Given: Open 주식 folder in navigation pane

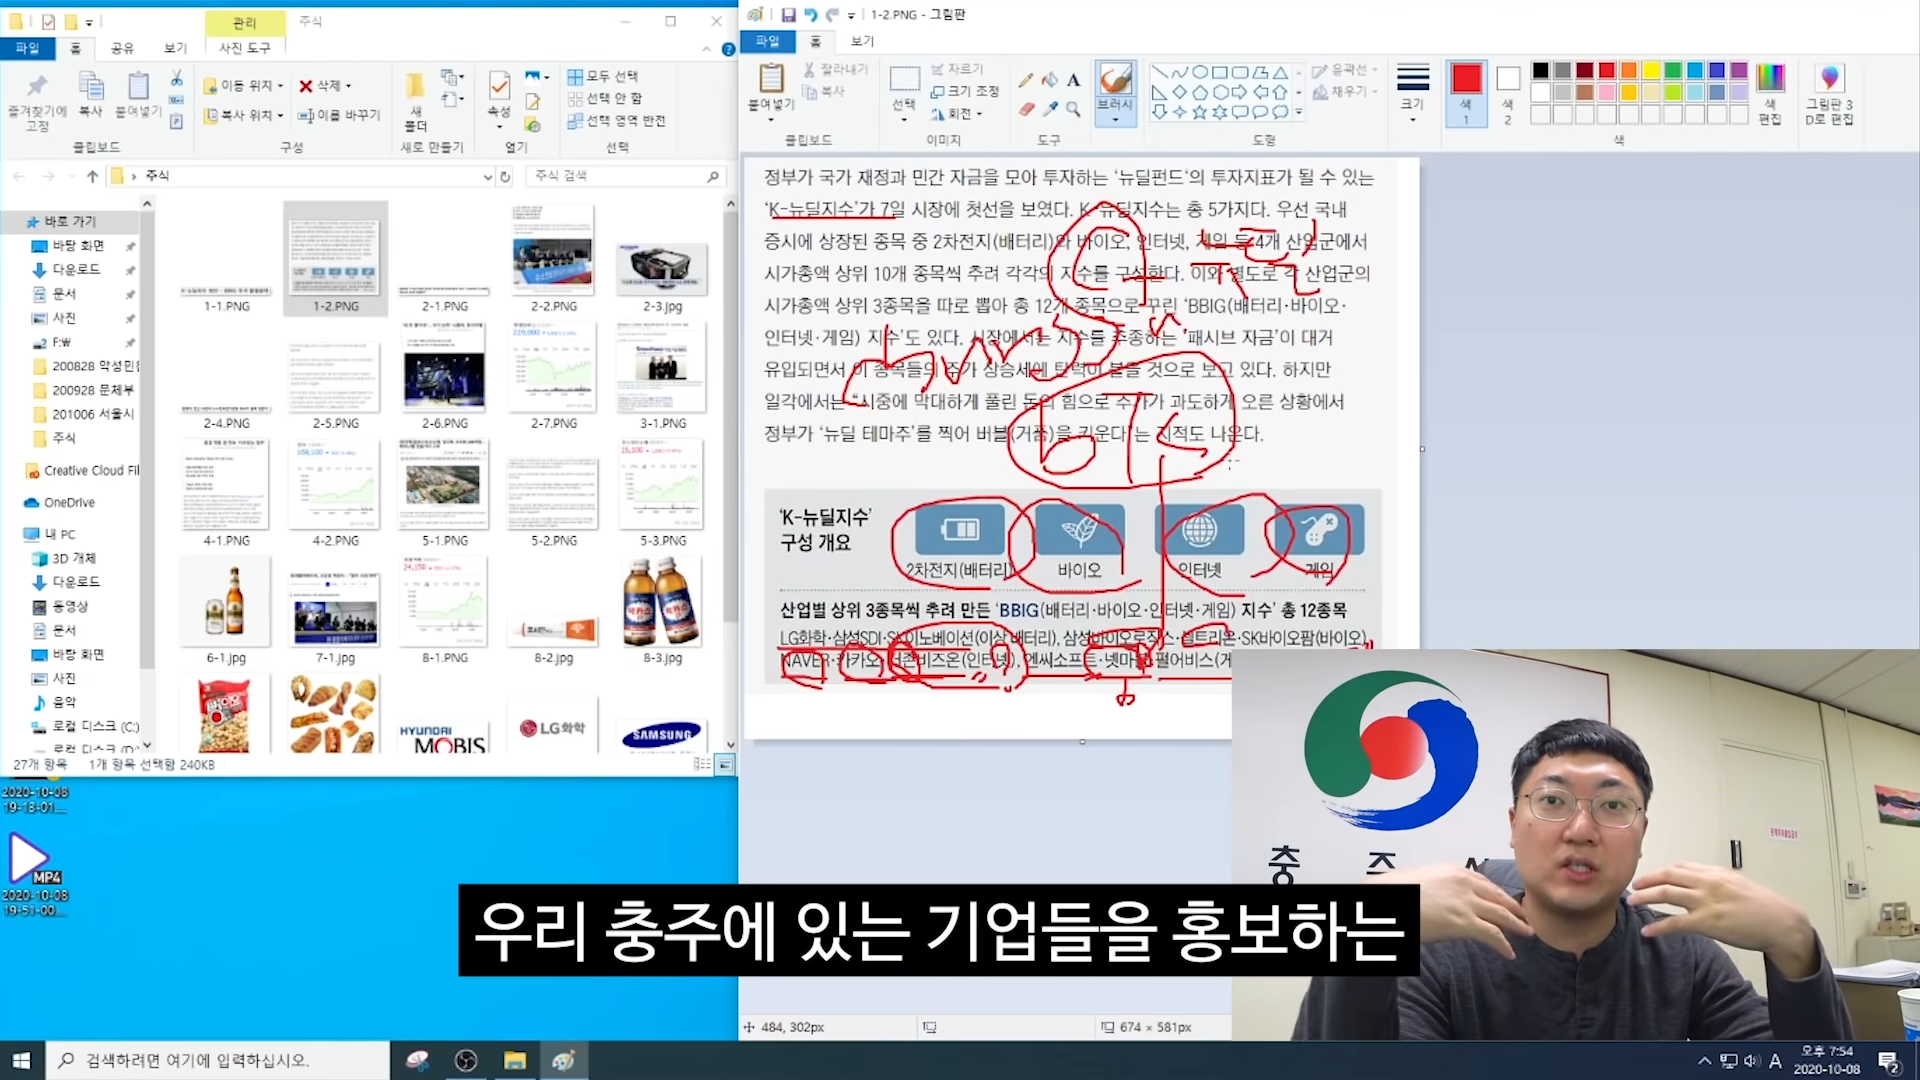Looking at the screenshot, I should [64, 438].
